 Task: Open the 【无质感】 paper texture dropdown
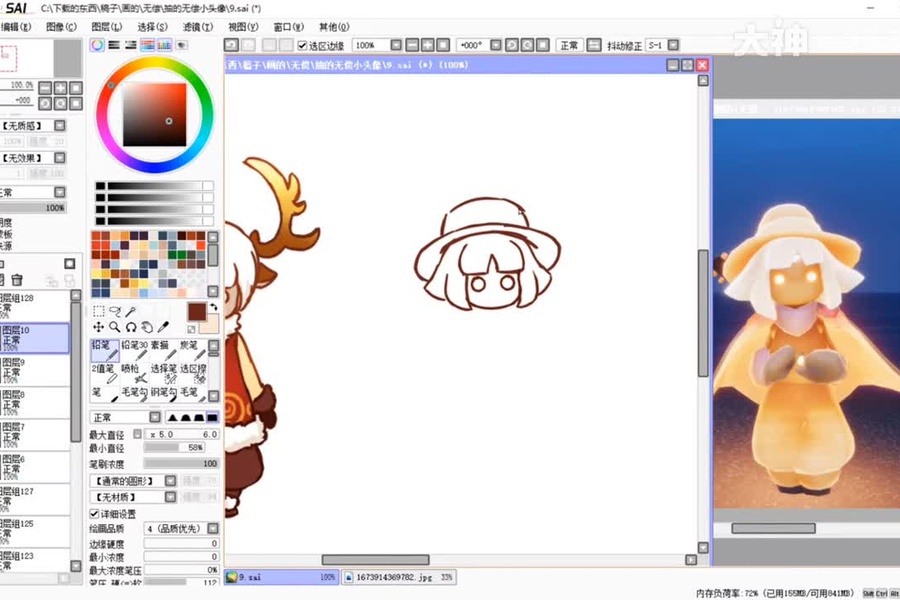click(60, 125)
